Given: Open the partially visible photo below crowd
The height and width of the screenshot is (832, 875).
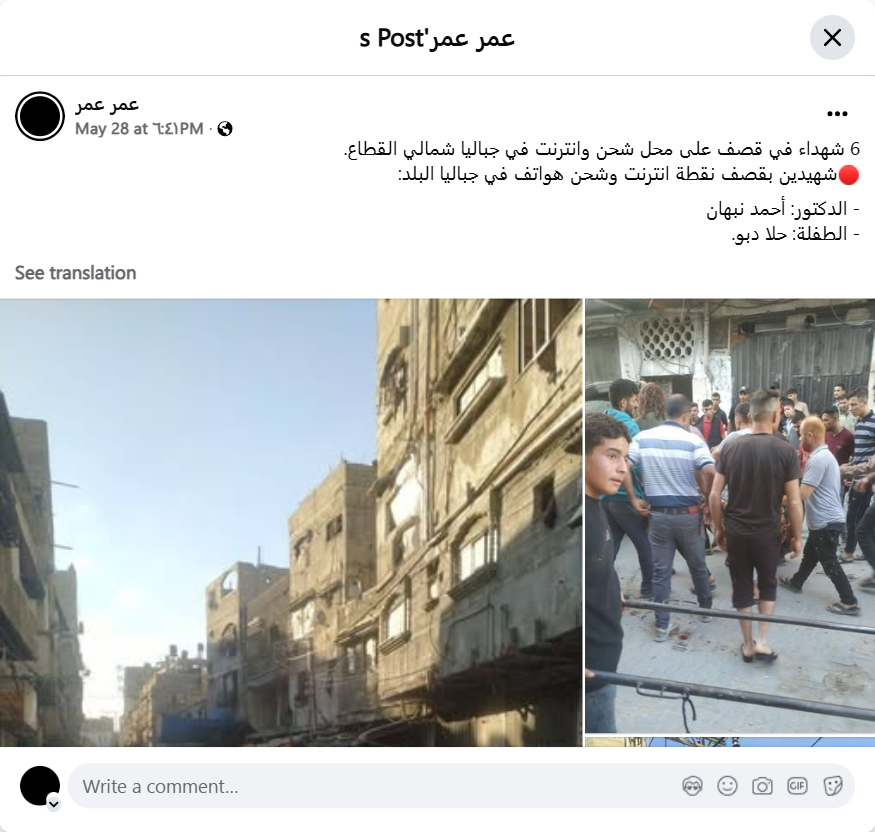Looking at the screenshot, I should pyautogui.click(x=730, y=742).
